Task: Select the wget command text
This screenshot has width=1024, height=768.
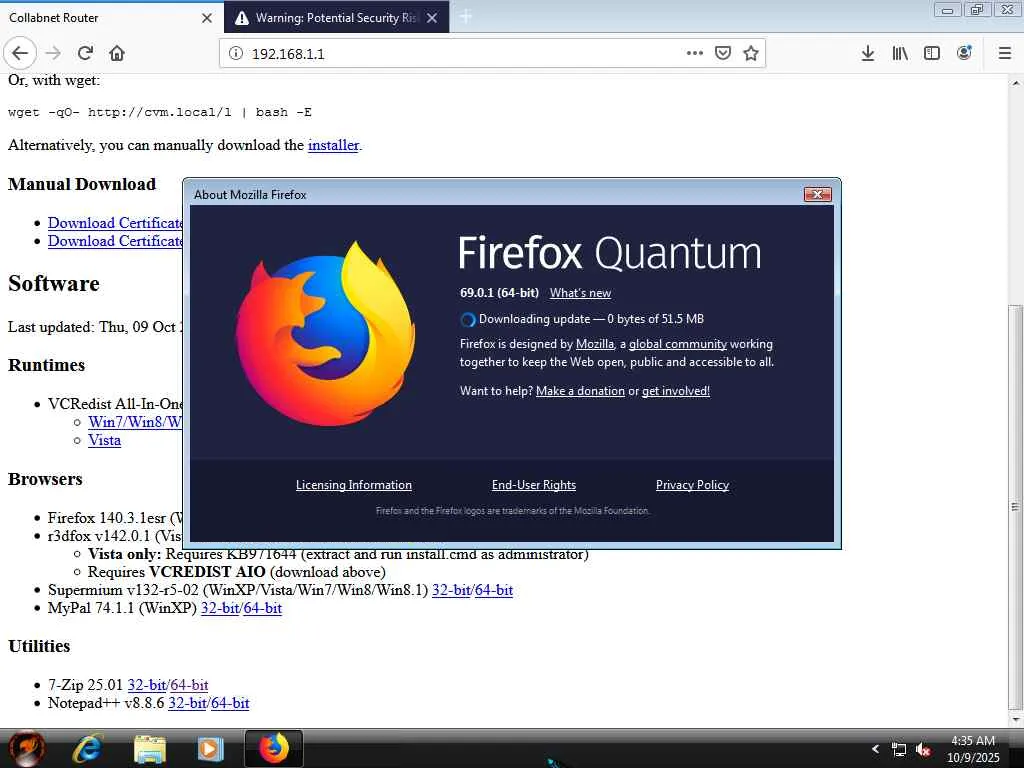Action: click(159, 112)
